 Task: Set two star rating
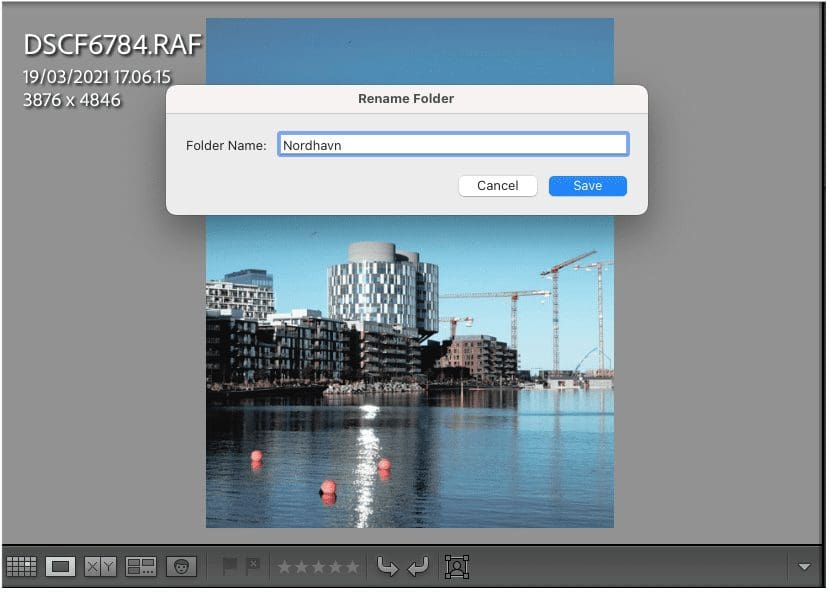pyautogui.click(x=301, y=567)
